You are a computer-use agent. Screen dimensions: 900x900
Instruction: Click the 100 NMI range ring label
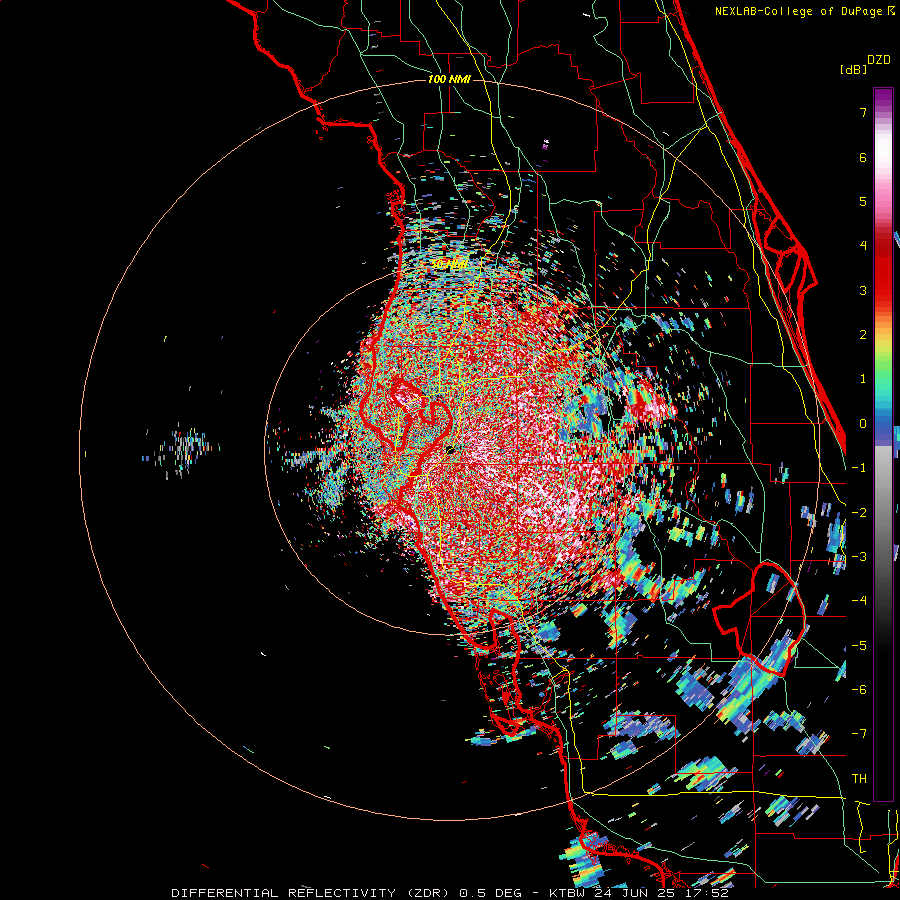point(449,79)
